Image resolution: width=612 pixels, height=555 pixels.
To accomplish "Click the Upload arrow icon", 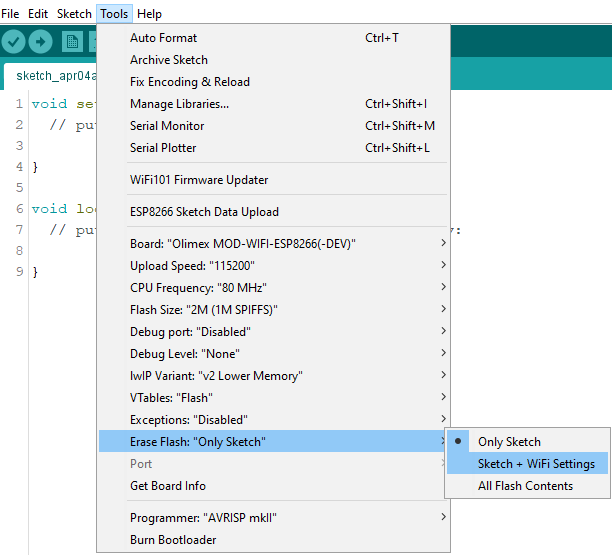I will (40, 41).
